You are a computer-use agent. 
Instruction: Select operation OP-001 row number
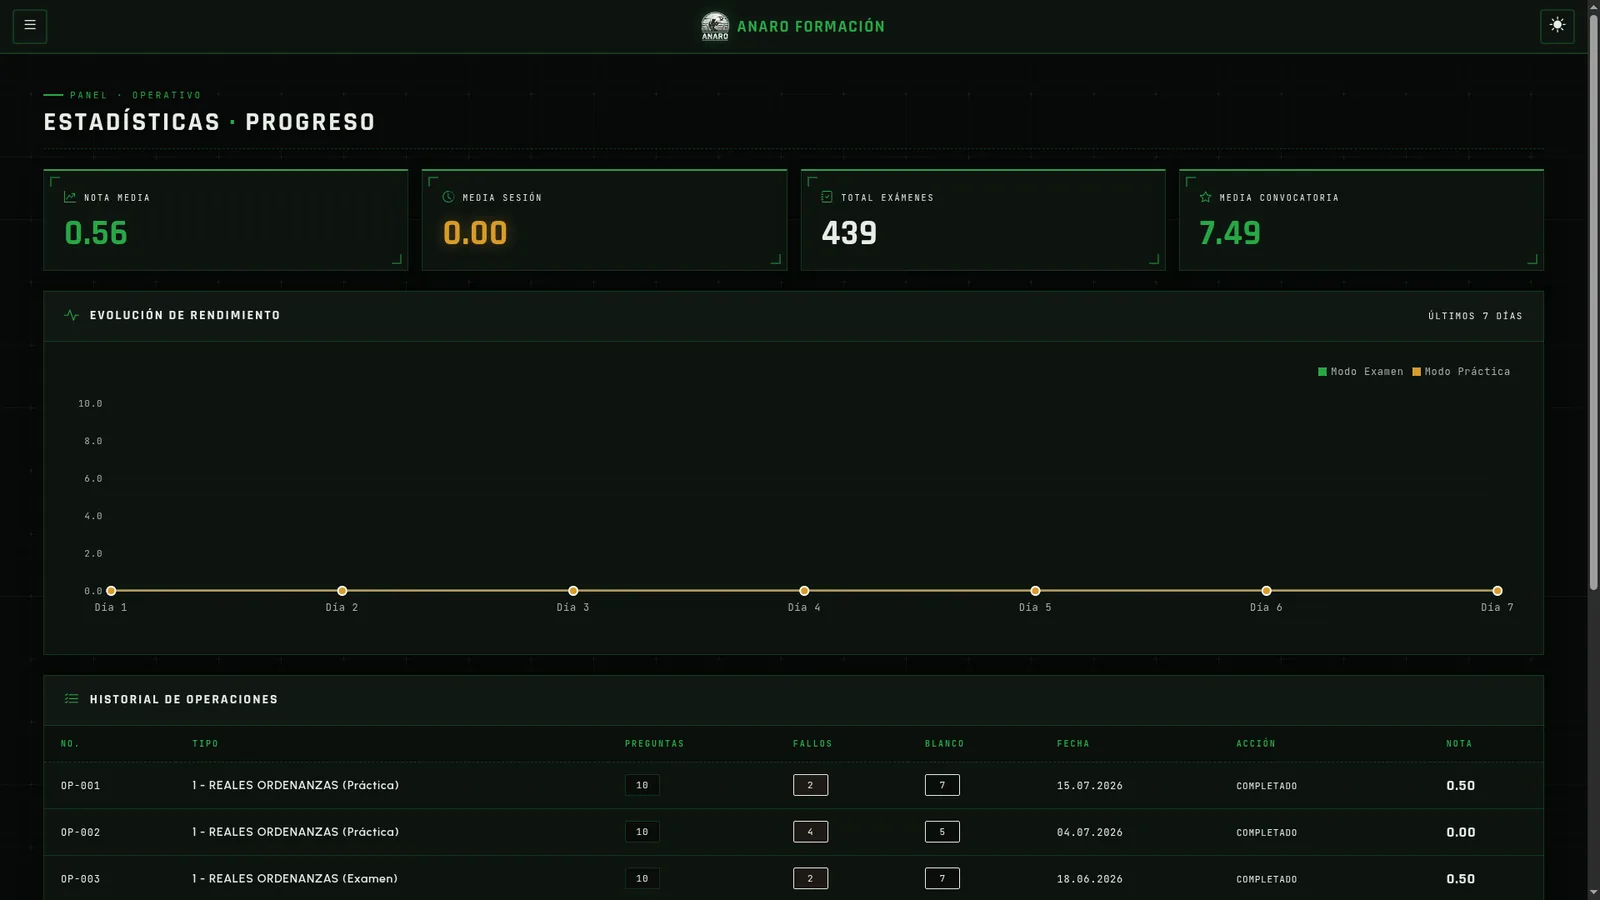pos(81,786)
